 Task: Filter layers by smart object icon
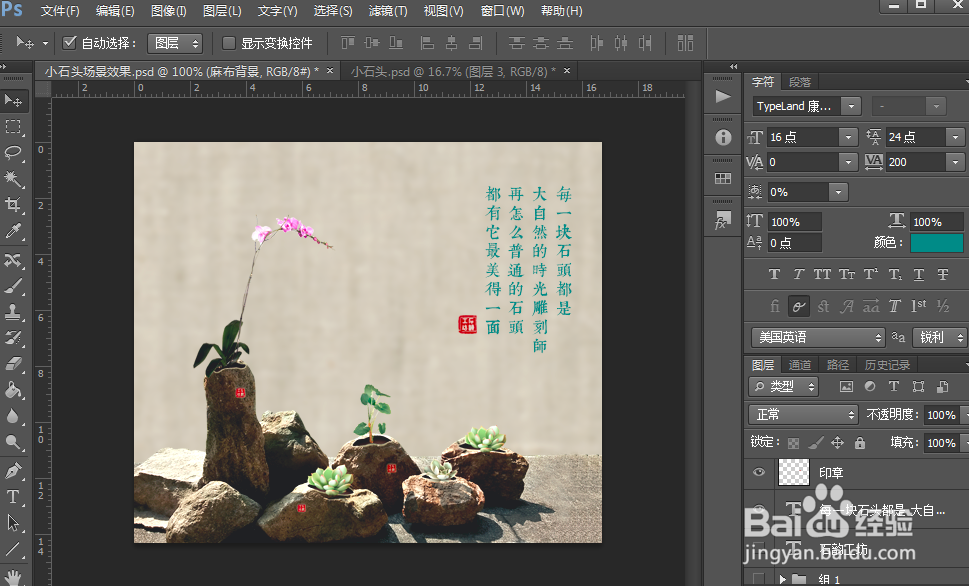click(x=942, y=387)
